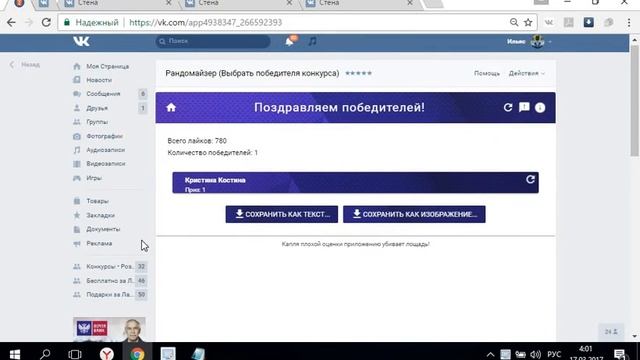640x360 pixels.
Task: Click the download extension icon in Chrome toolbar
Action: pyautogui.click(x=589, y=22)
